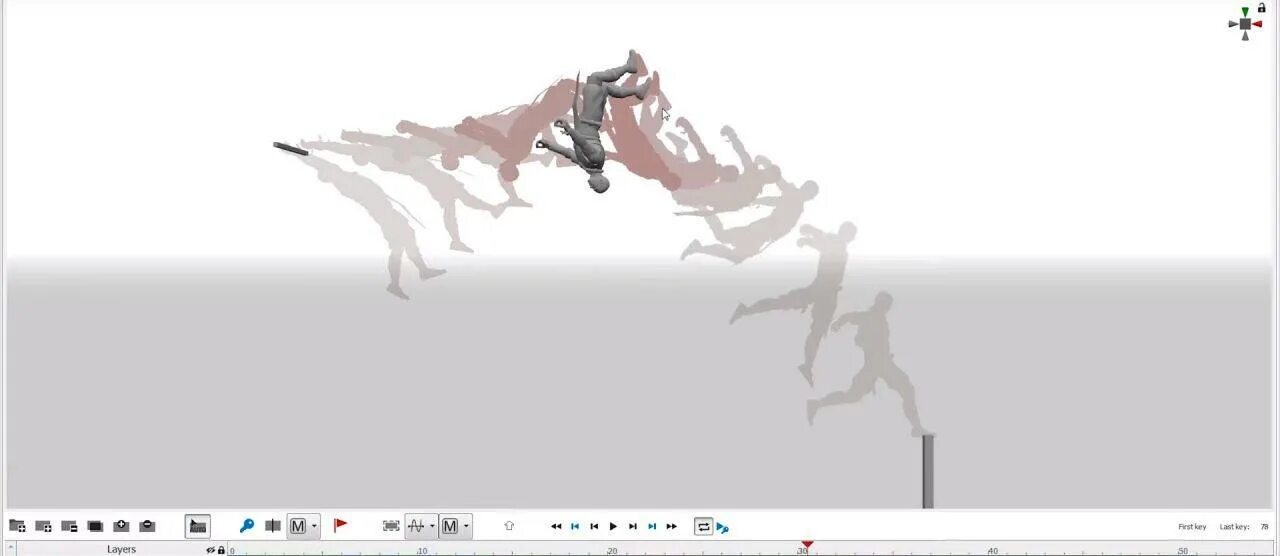Click the round plus folder icon

pyautogui.click(x=121, y=526)
